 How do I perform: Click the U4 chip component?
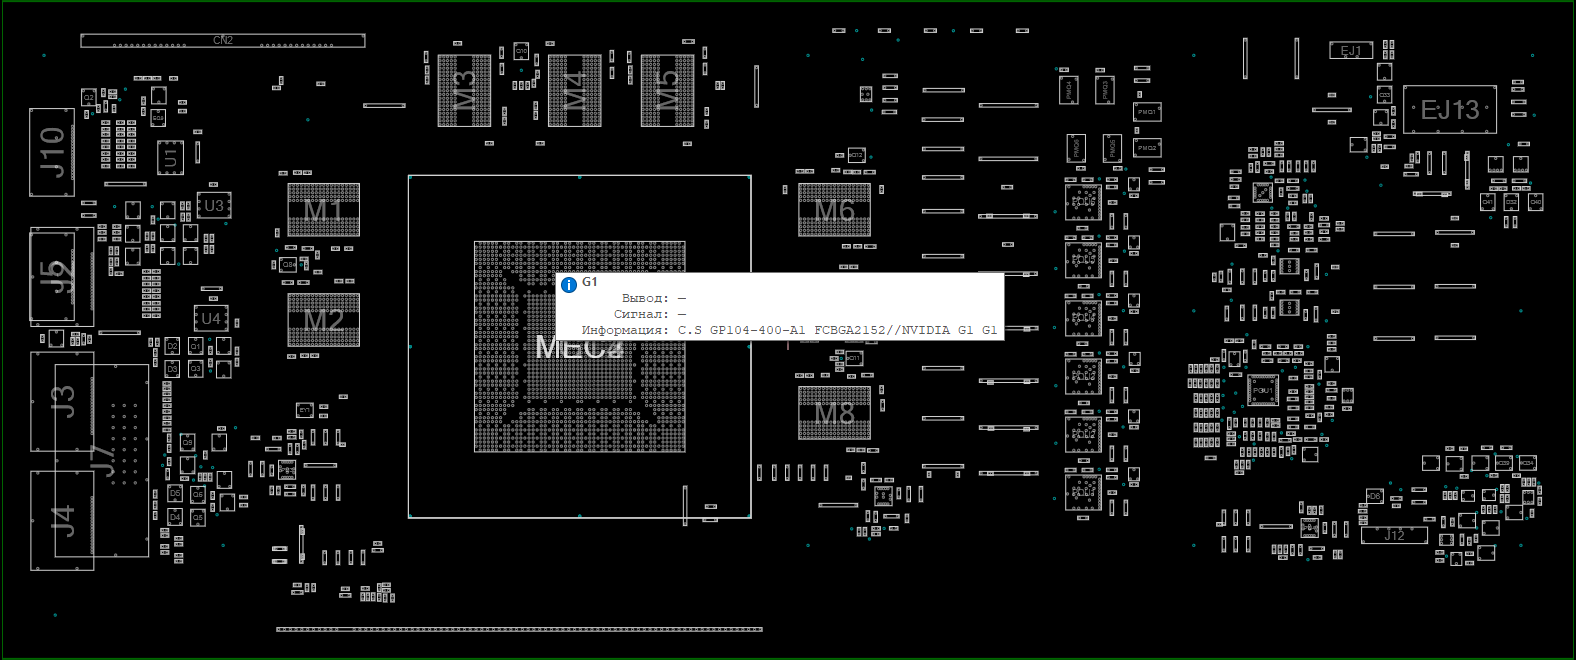[x=211, y=318]
